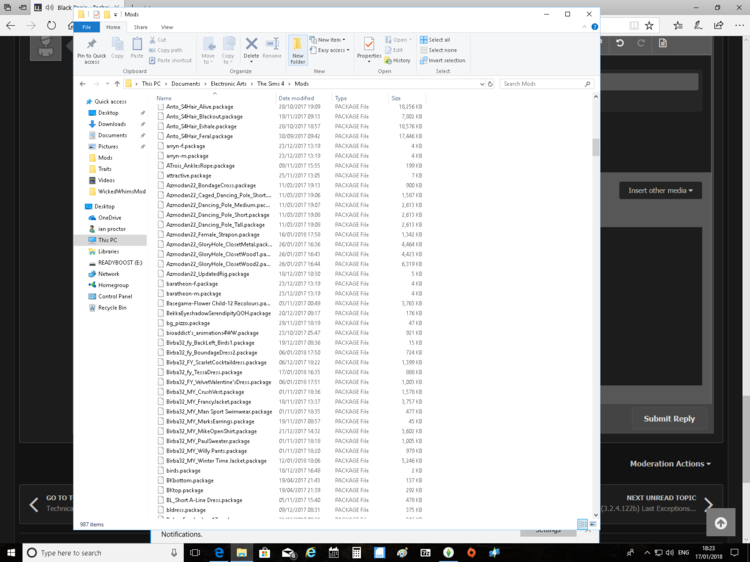Open the Copy to ribbon button
The height and width of the screenshot is (562, 750).
[x=228, y=51]
